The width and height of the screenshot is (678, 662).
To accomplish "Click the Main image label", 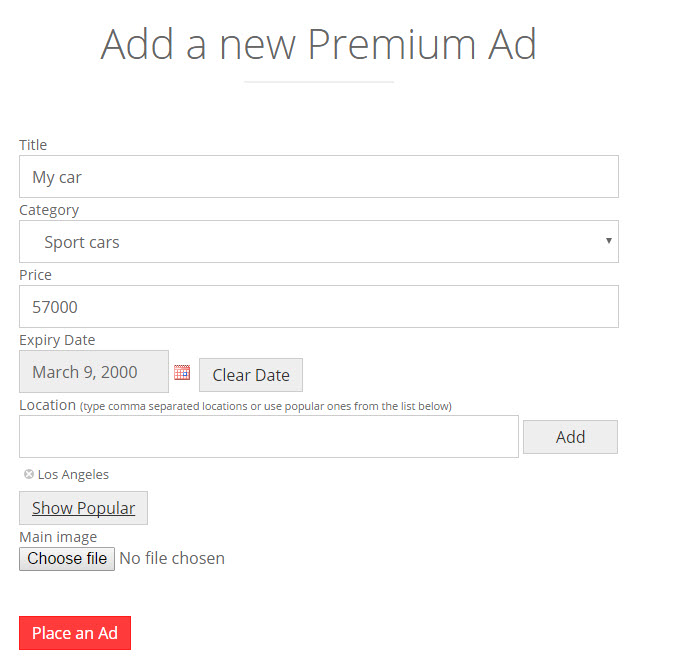I will click(x=58, y=537).
